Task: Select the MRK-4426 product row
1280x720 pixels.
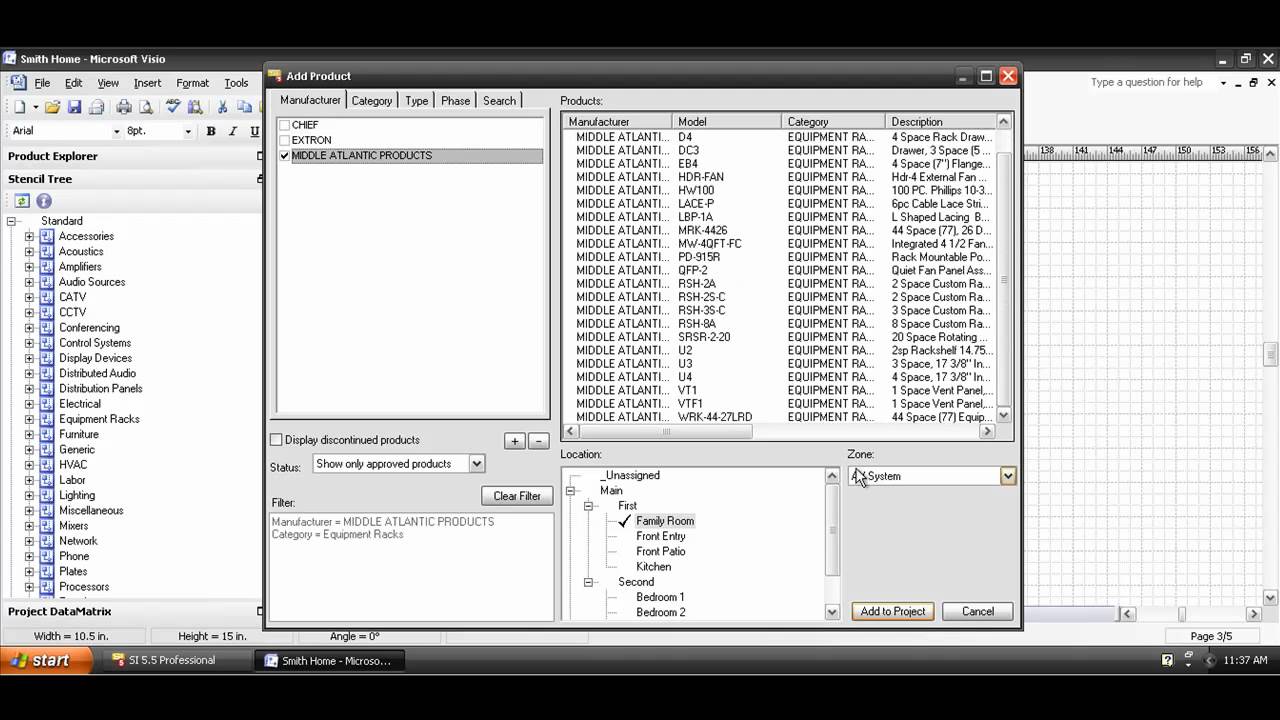Action: click(778, 230)
